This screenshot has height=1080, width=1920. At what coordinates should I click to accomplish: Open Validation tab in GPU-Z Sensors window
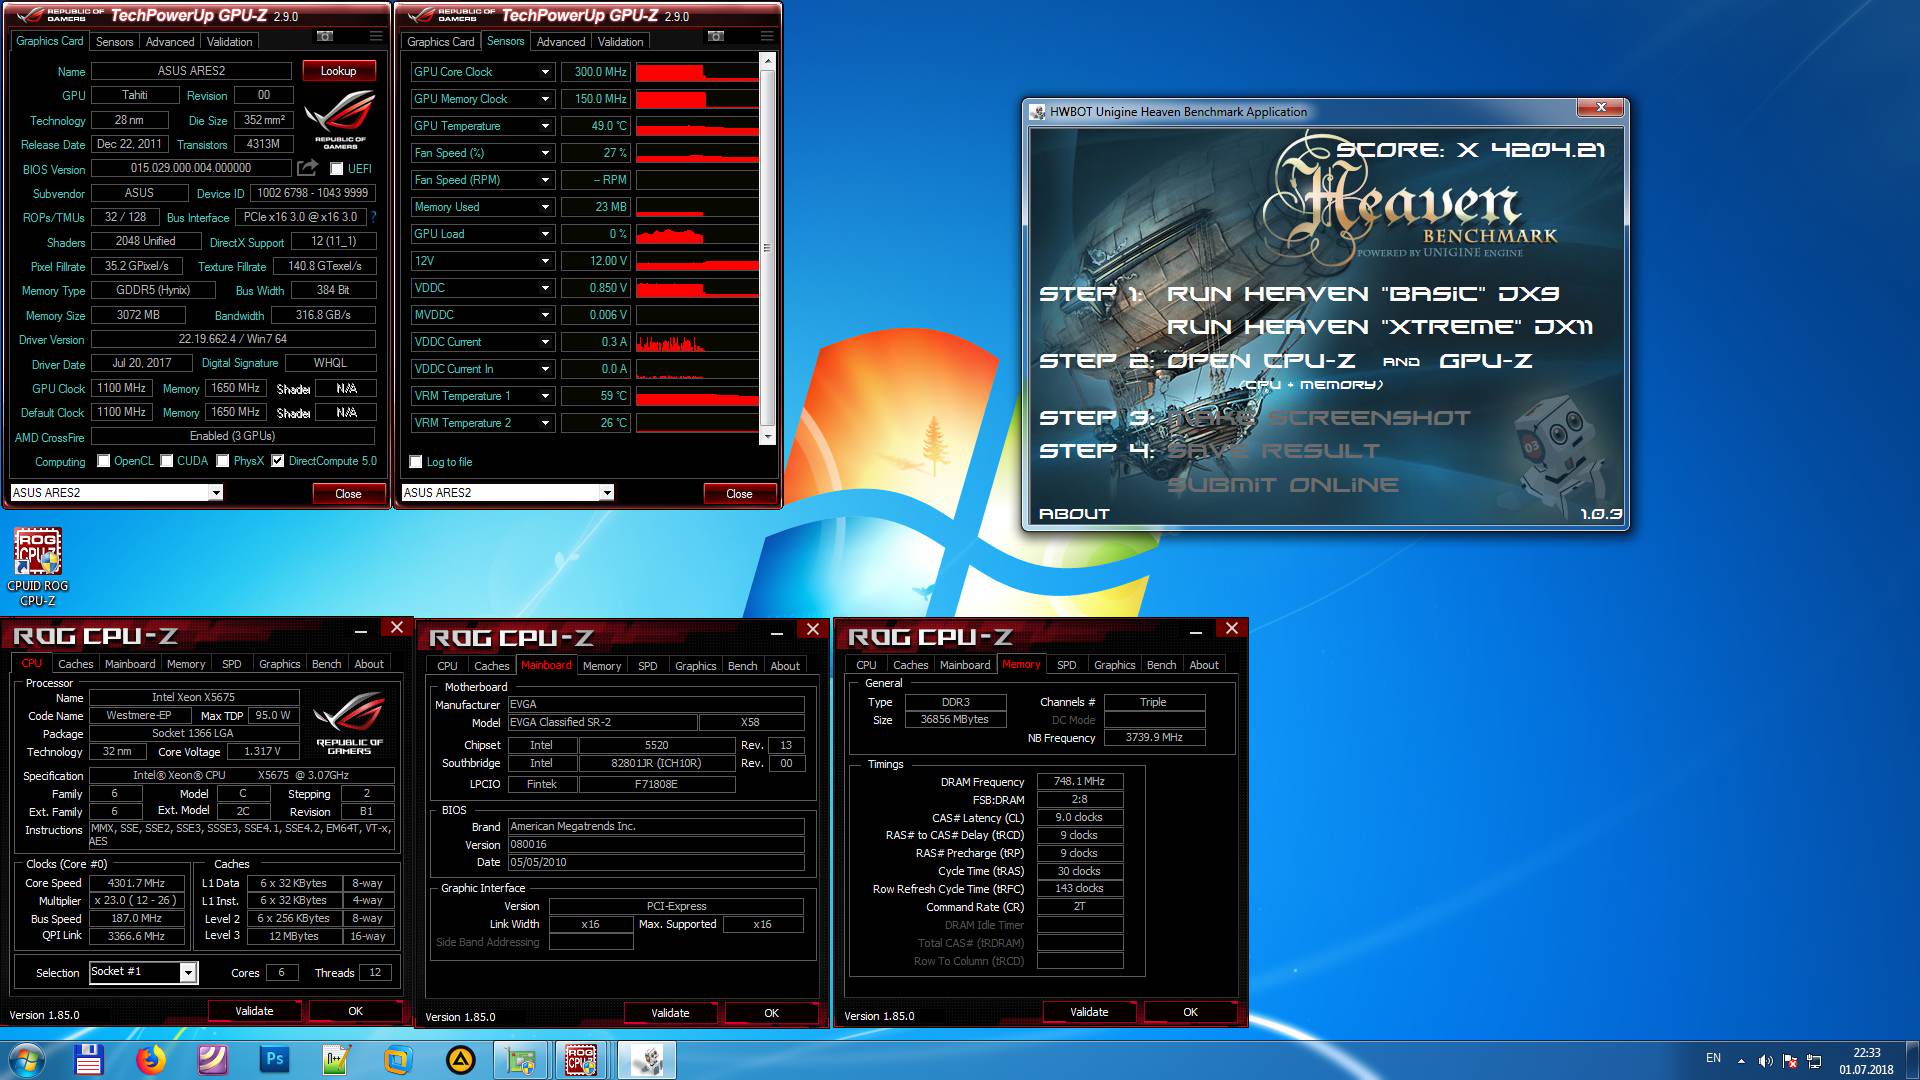pyautogui.click(x=620, y=42)
